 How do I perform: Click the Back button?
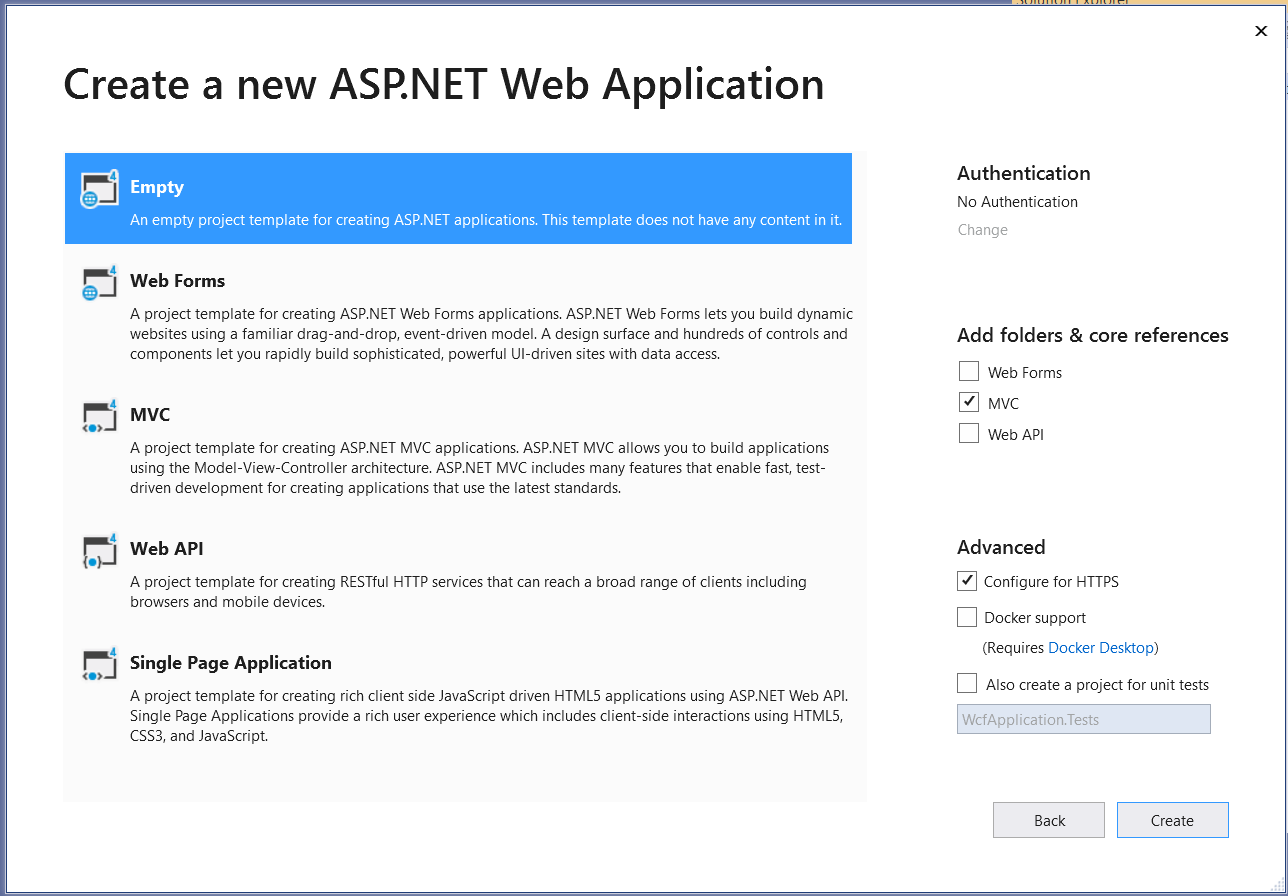[x=1048, y=819]
